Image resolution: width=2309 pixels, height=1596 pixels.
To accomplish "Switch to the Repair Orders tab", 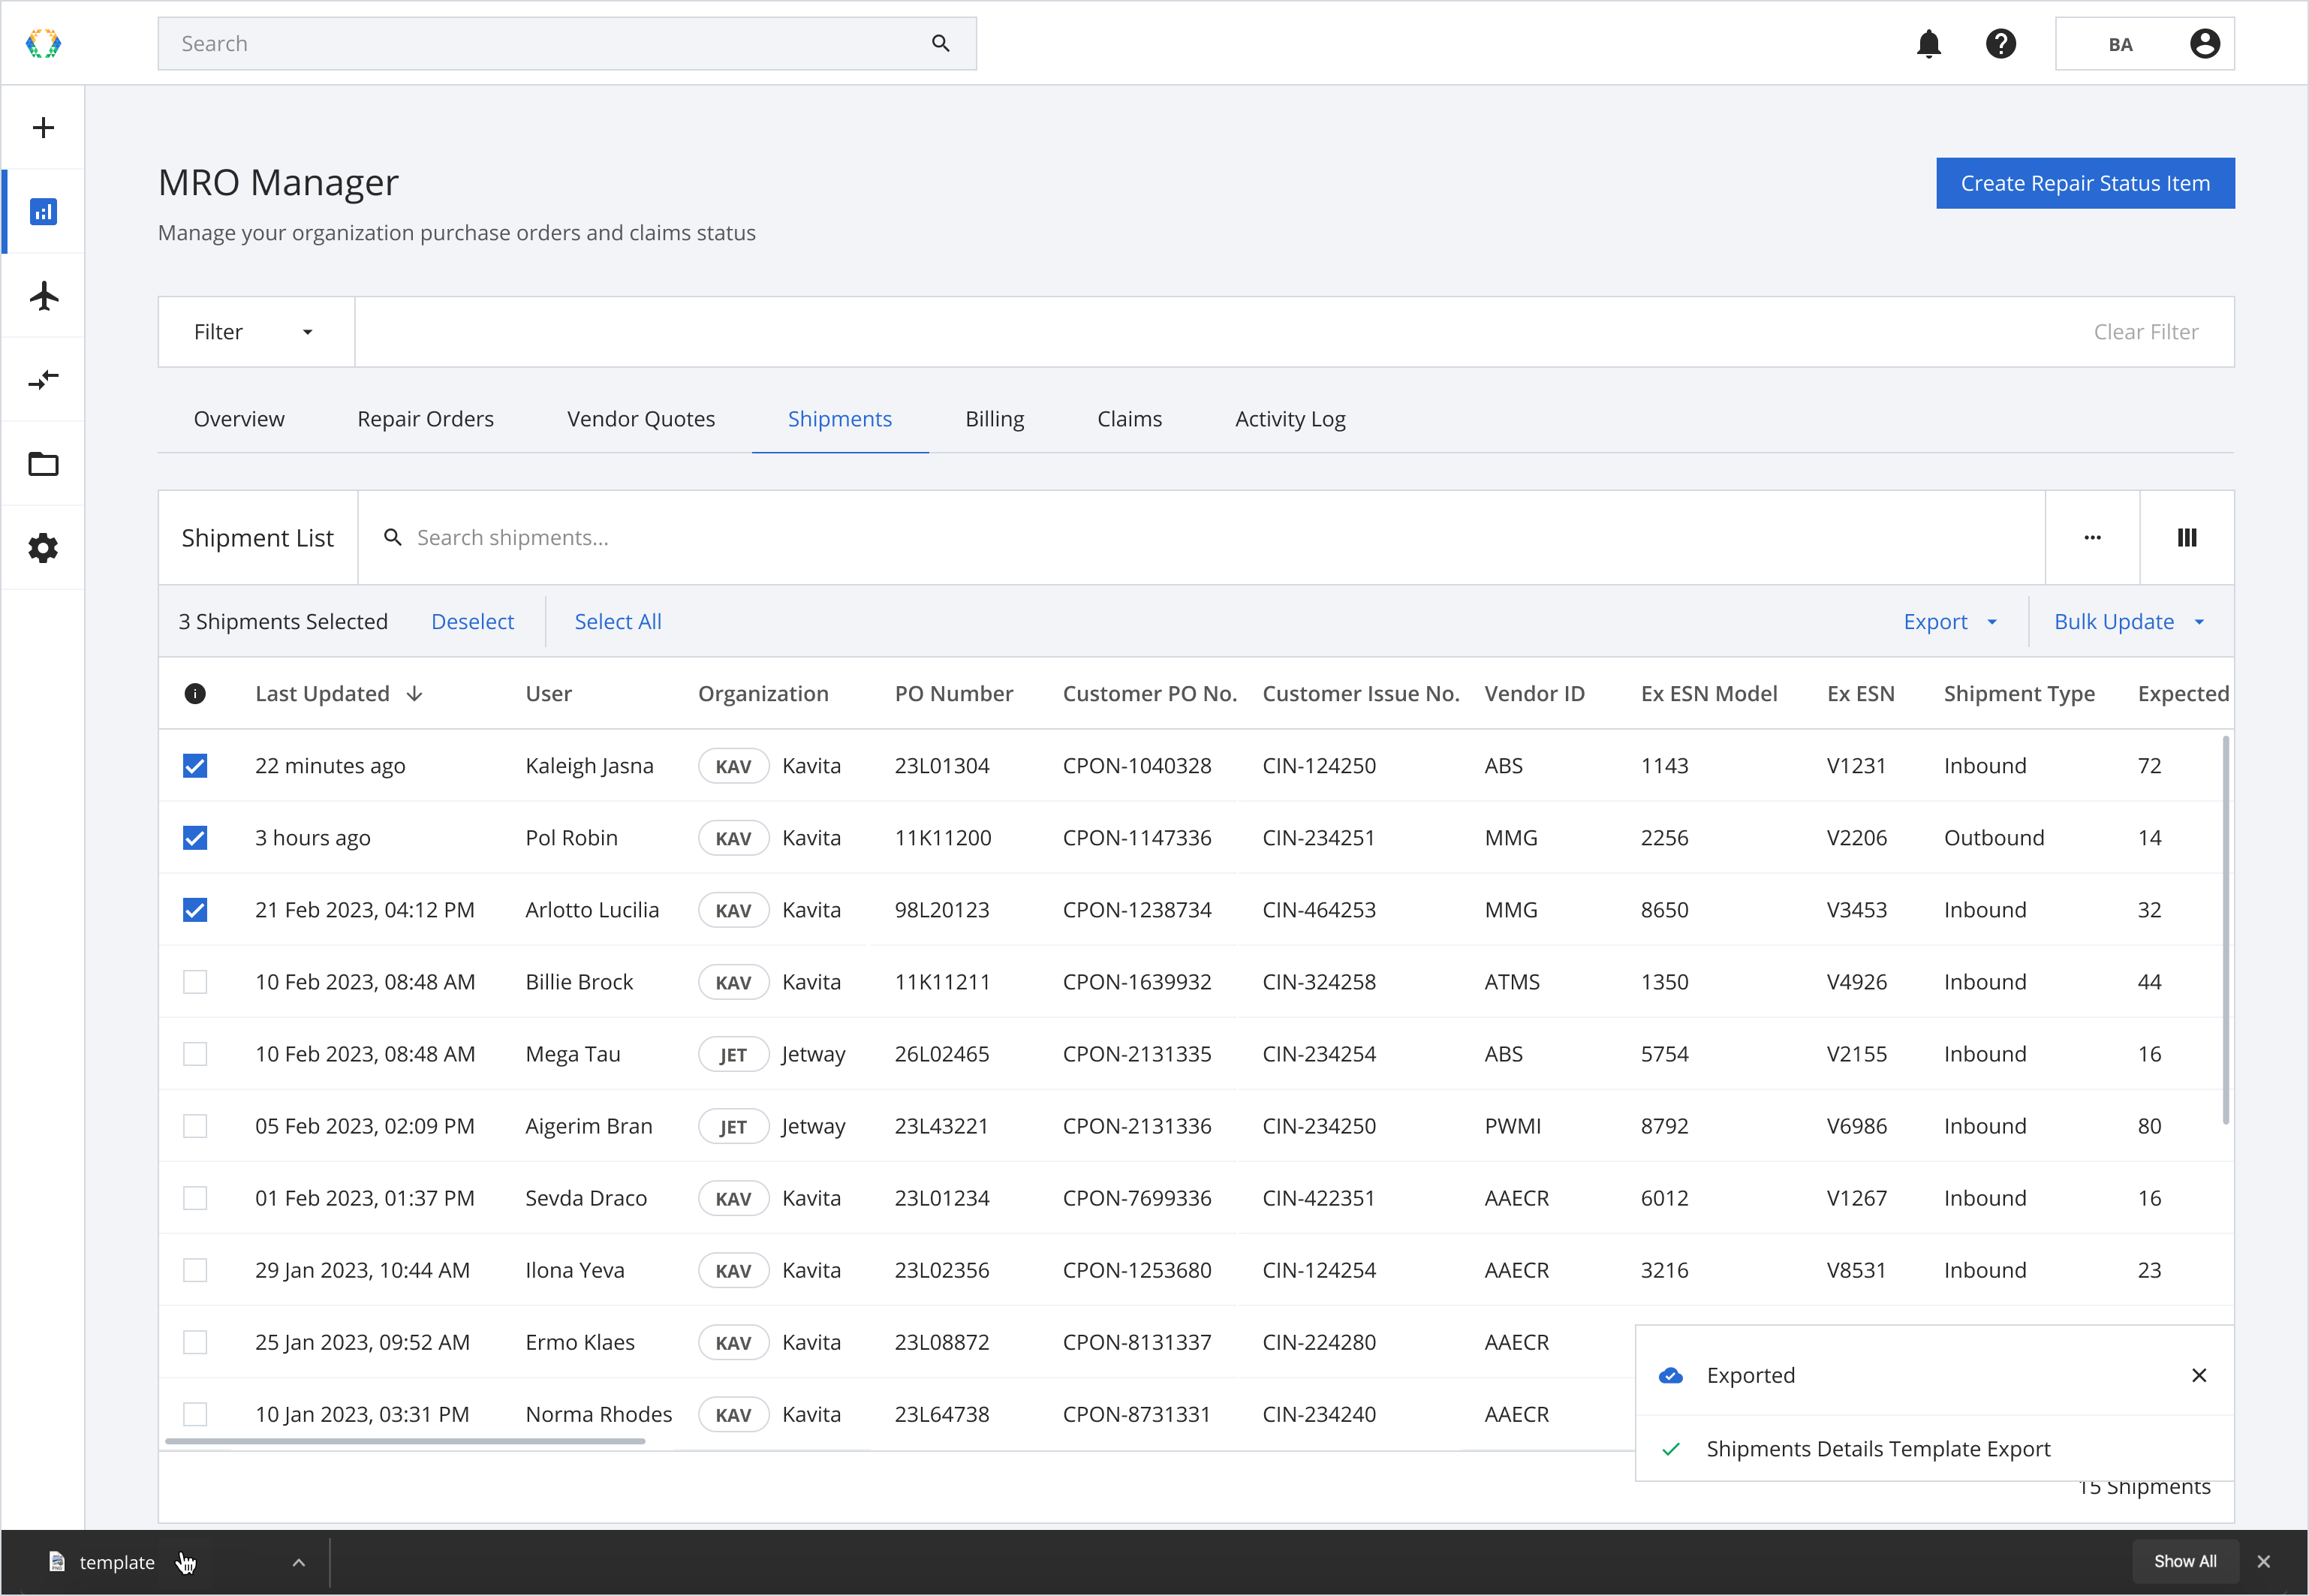I will 425,419.
